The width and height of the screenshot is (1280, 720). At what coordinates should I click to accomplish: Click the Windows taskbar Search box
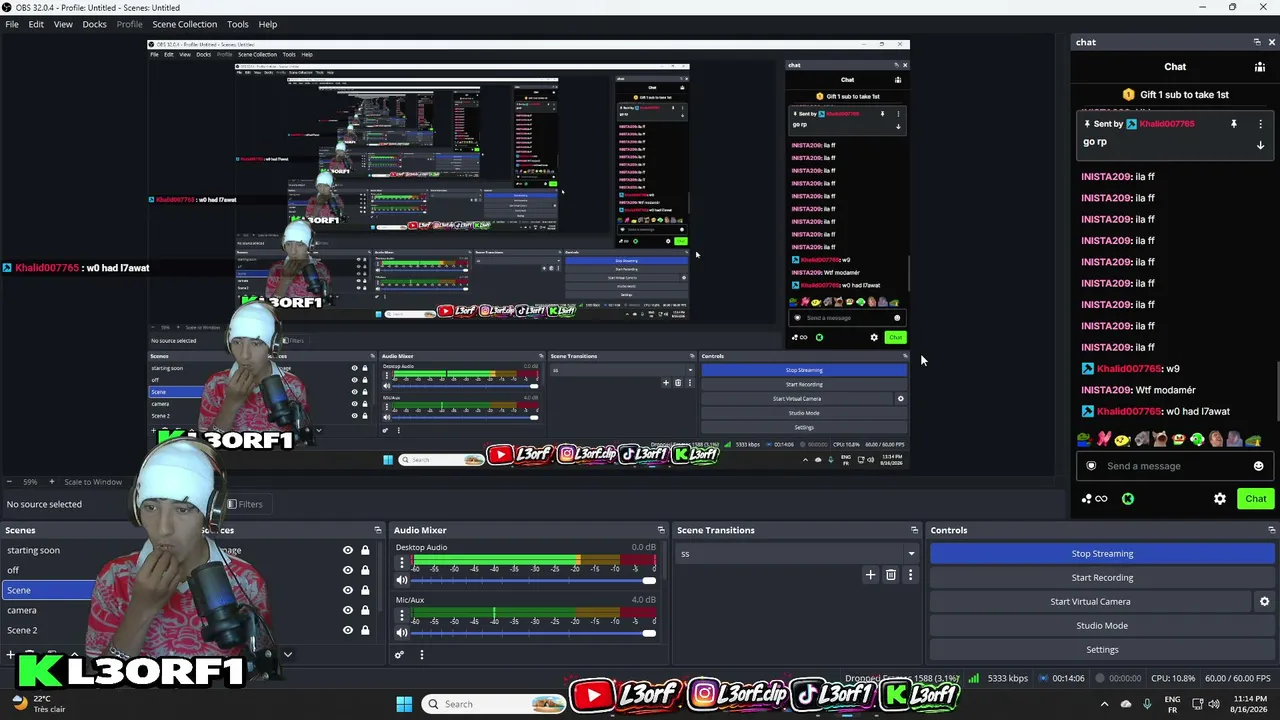(x=494, y=704)
